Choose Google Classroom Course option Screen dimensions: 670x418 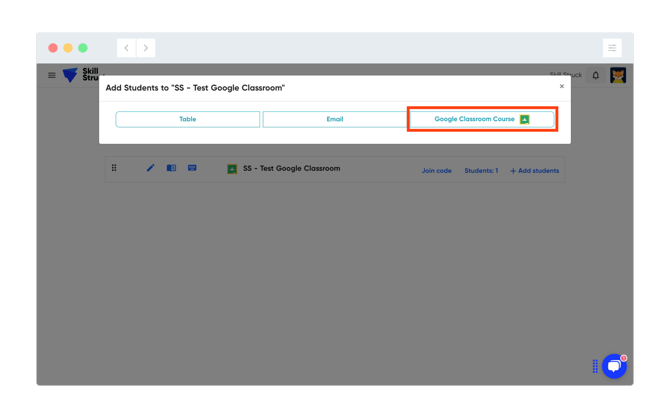481,119
